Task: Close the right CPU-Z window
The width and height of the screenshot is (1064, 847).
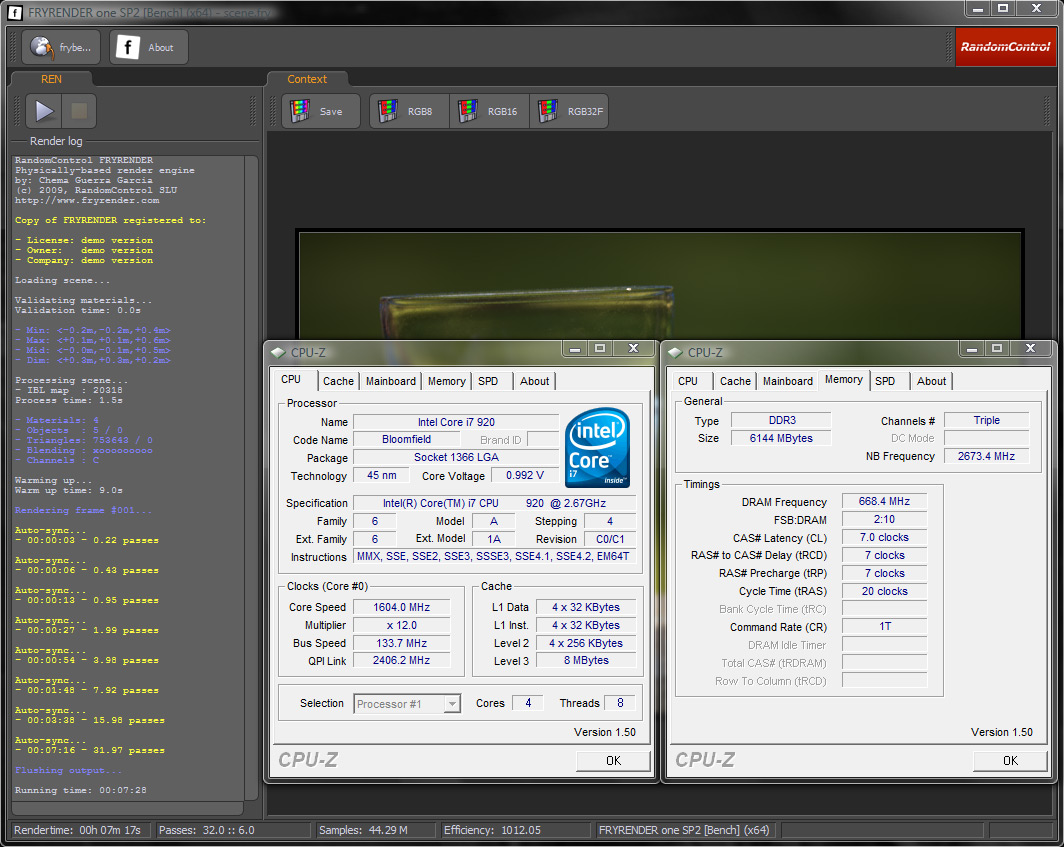Action: pyautogui.click(x=1030, y=349)
